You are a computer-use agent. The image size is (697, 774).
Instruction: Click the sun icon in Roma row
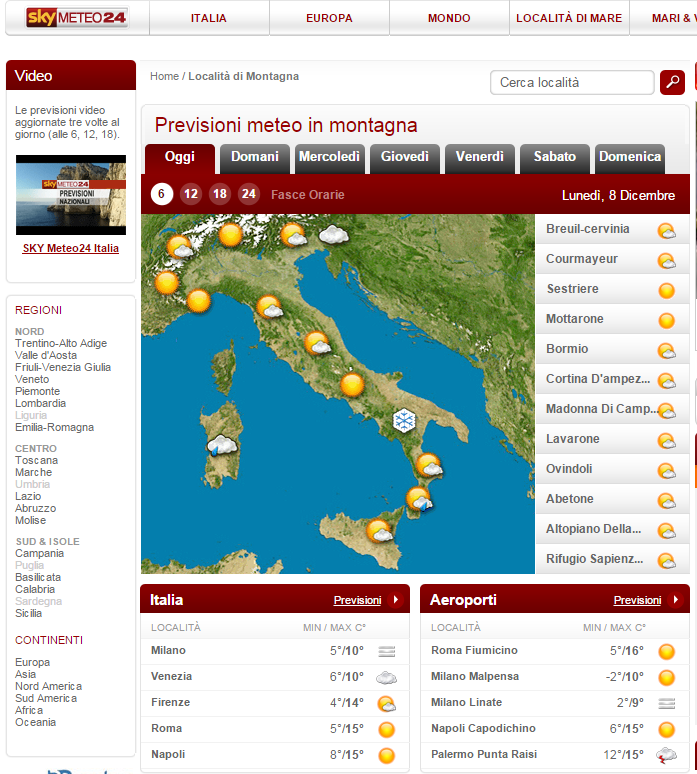tap(387, 730)
